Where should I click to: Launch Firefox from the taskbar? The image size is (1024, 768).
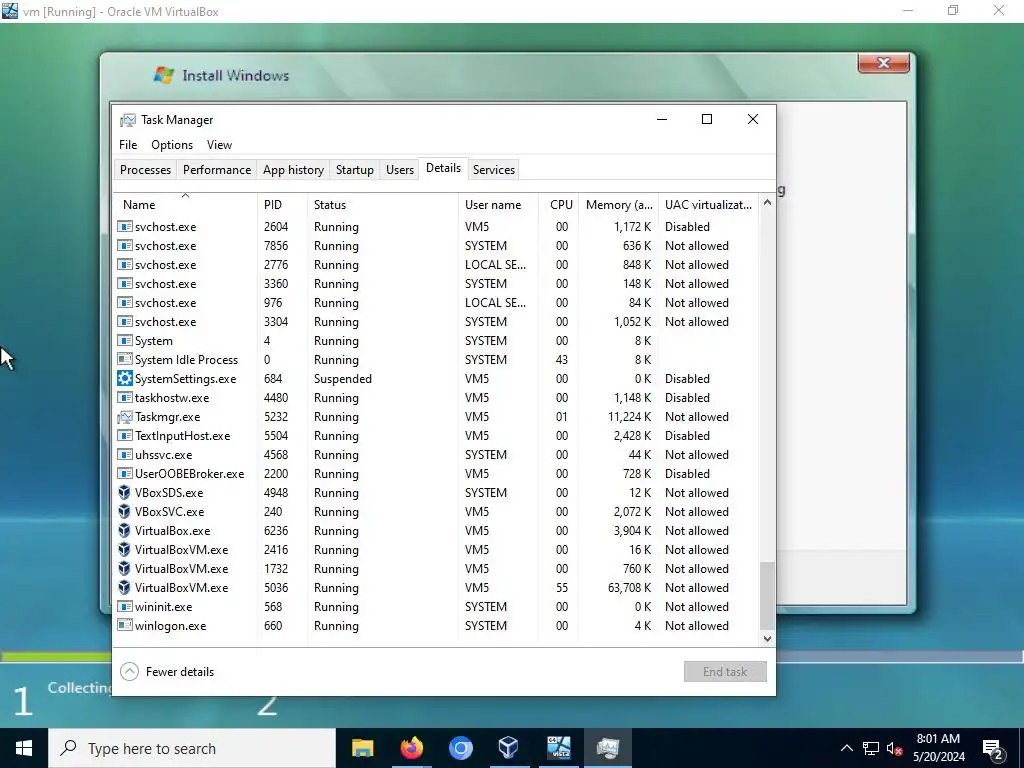tap(411, 748)
